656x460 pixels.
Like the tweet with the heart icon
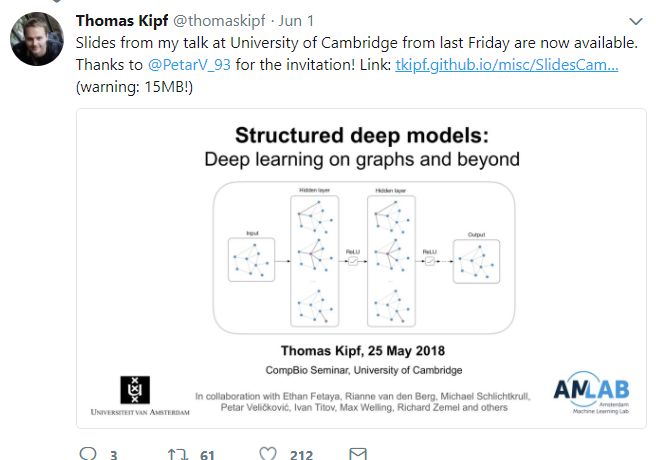pyautogui.click(x=268, y=454)
